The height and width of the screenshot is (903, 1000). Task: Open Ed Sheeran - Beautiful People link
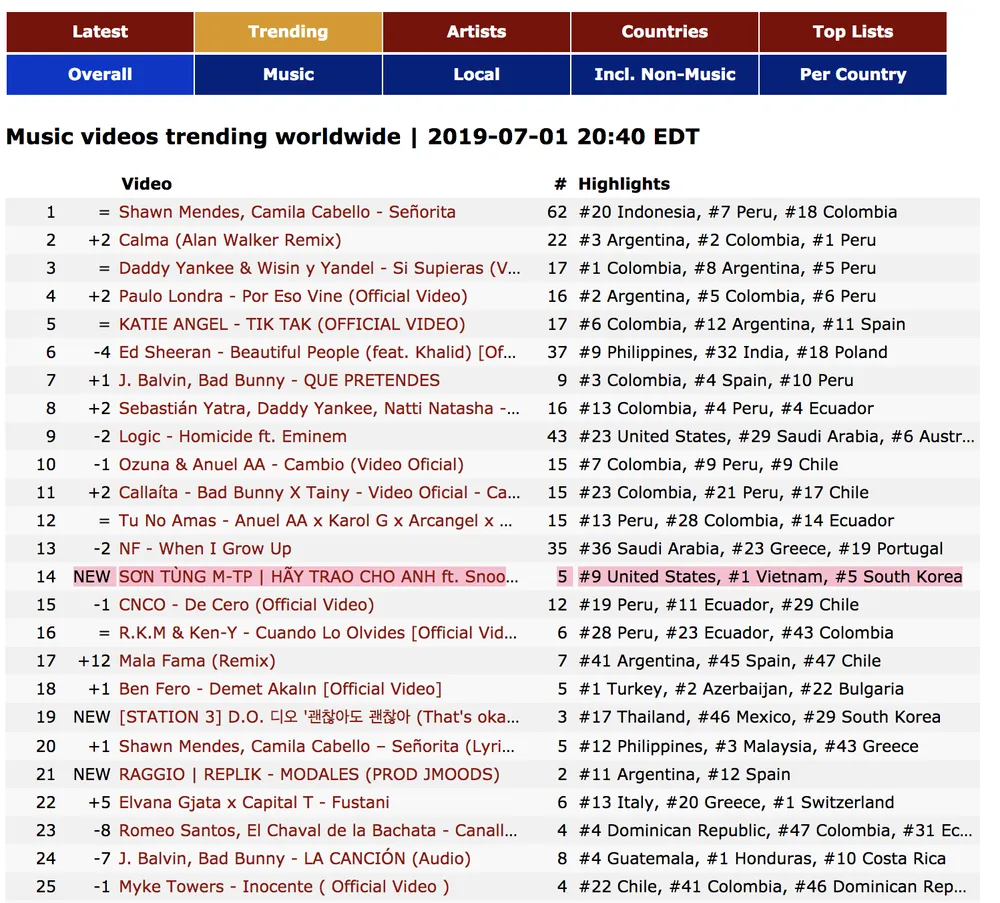(x=317, y=352)
